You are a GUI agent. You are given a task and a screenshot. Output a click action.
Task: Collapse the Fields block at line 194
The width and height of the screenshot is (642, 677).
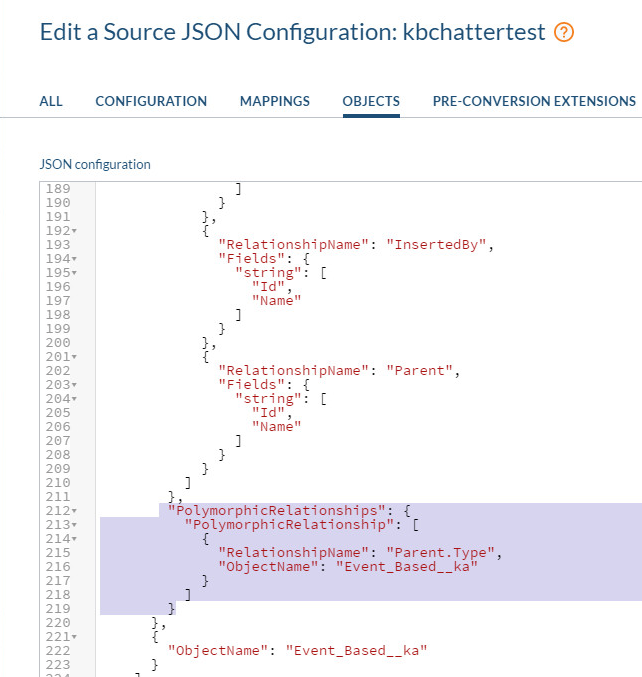[74, 259]
